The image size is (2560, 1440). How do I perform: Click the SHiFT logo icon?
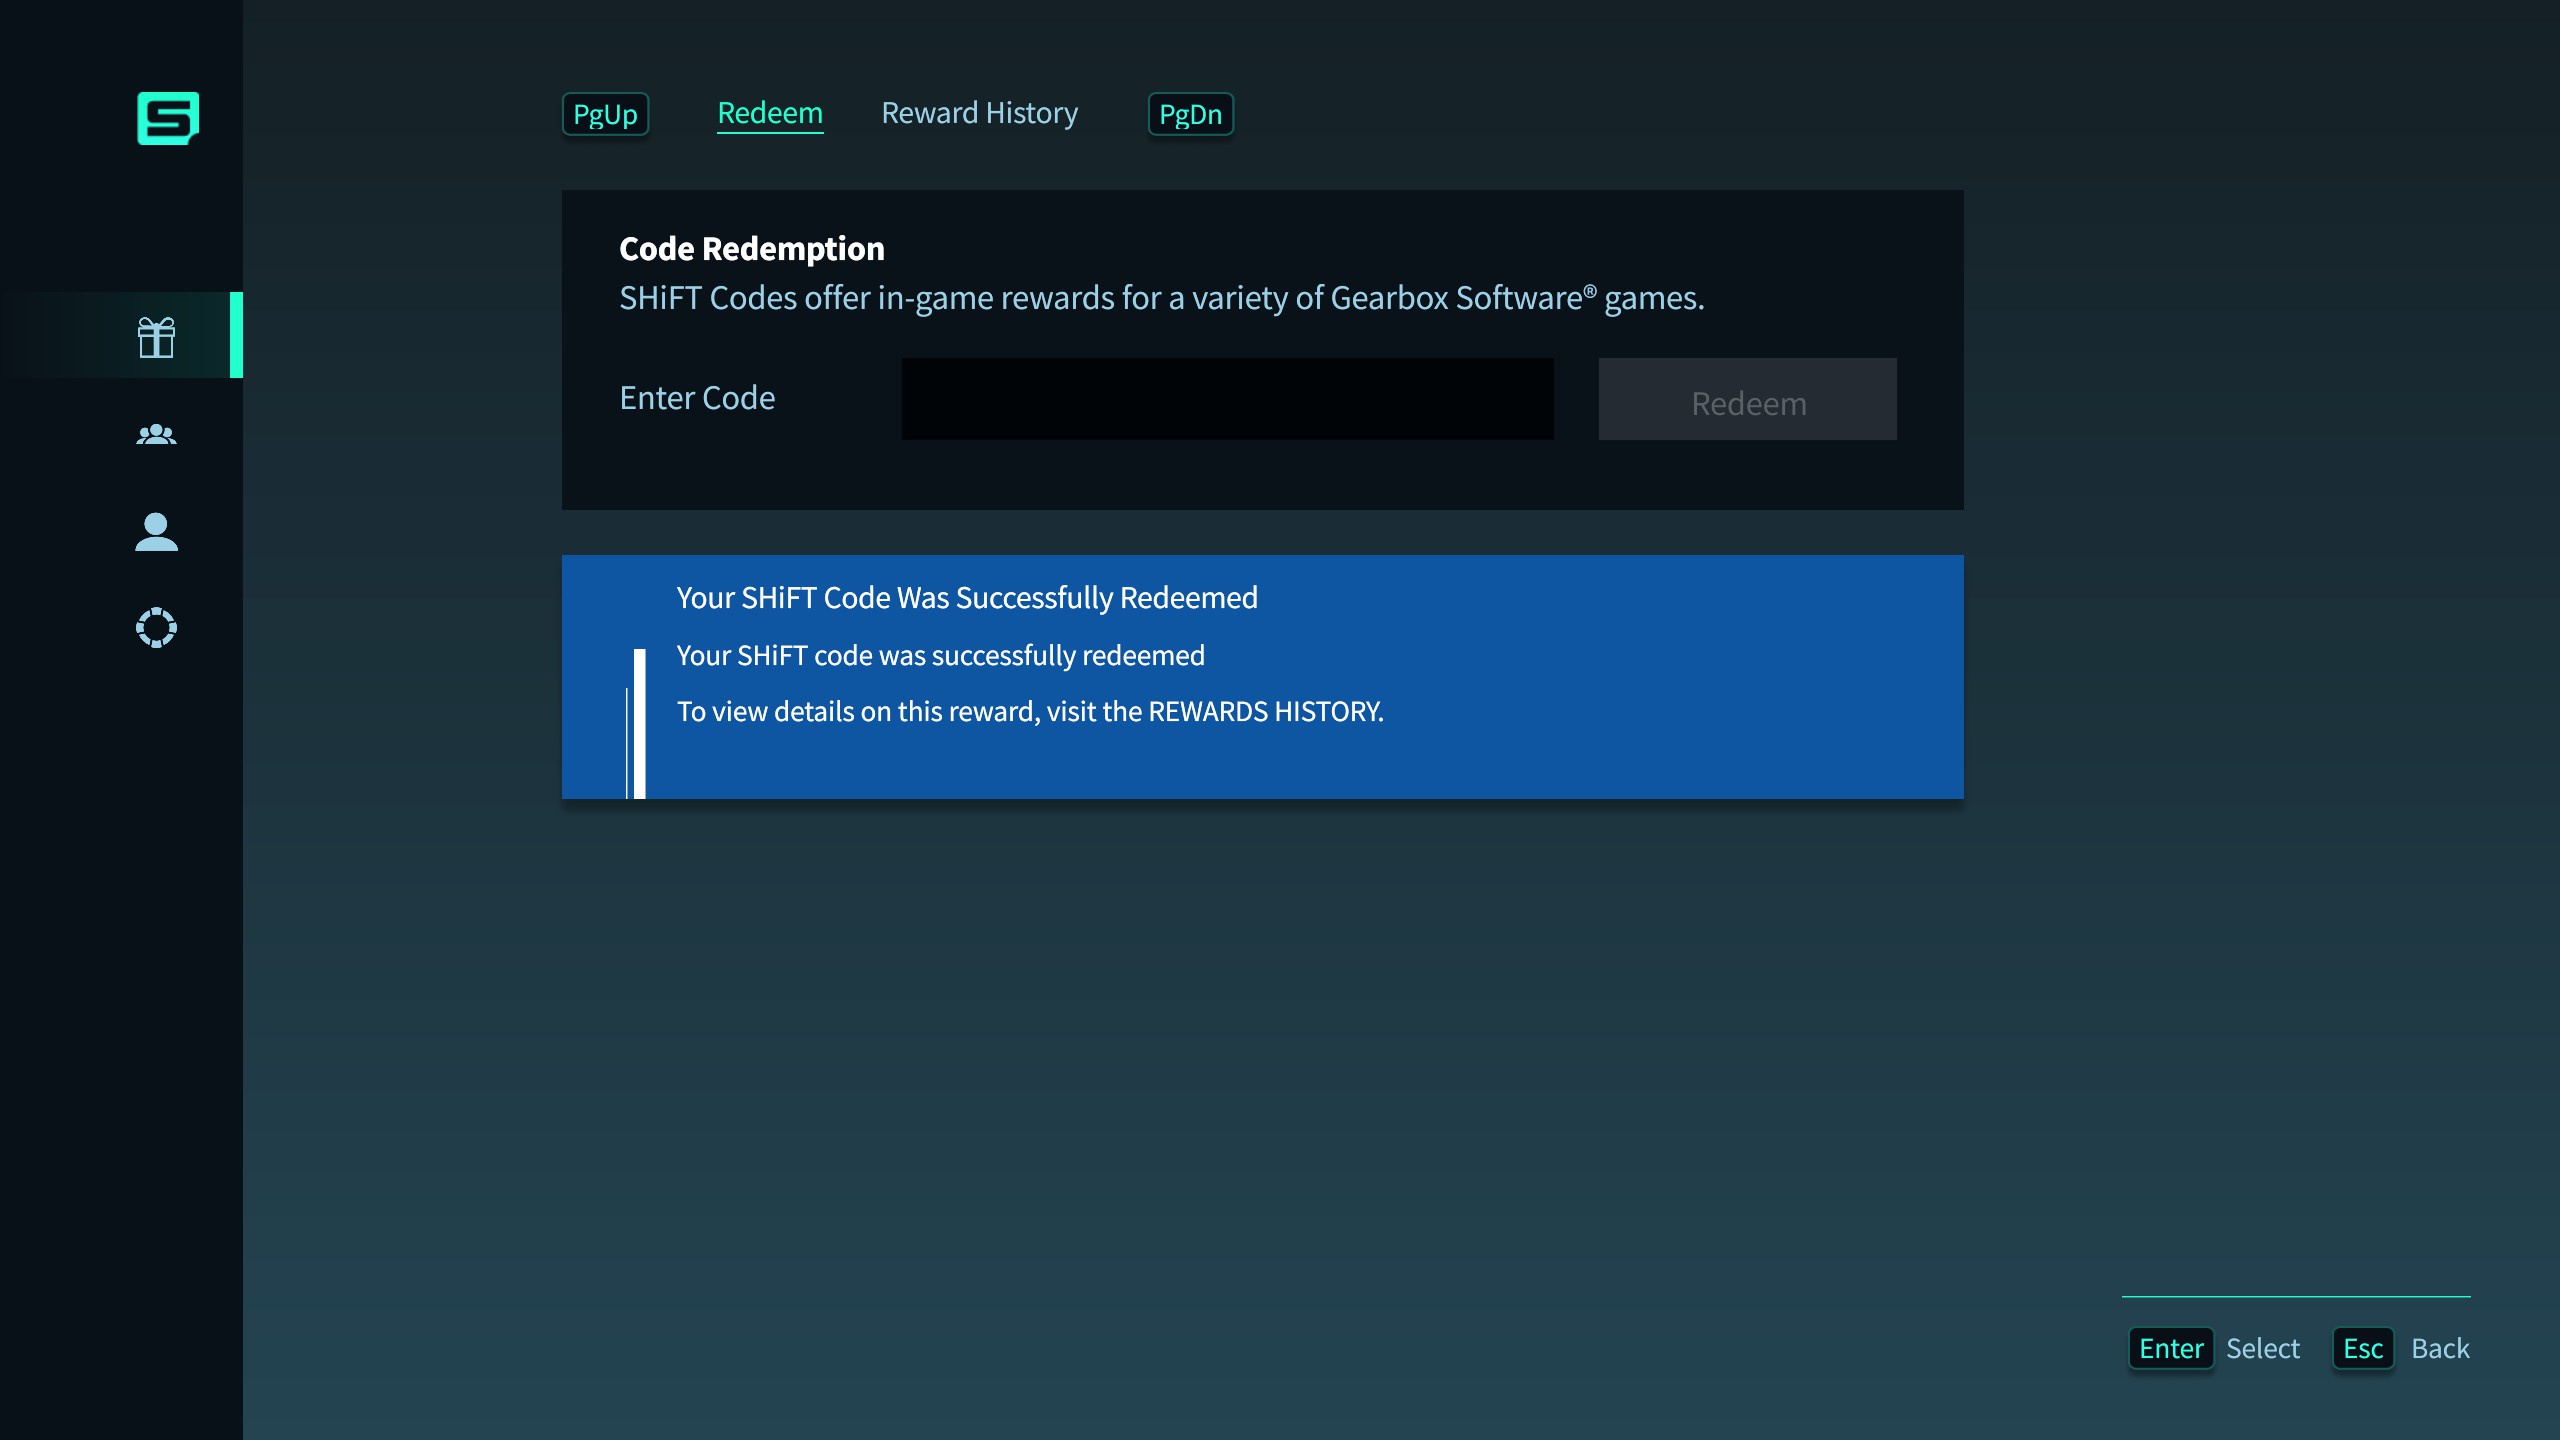[168, 118]
